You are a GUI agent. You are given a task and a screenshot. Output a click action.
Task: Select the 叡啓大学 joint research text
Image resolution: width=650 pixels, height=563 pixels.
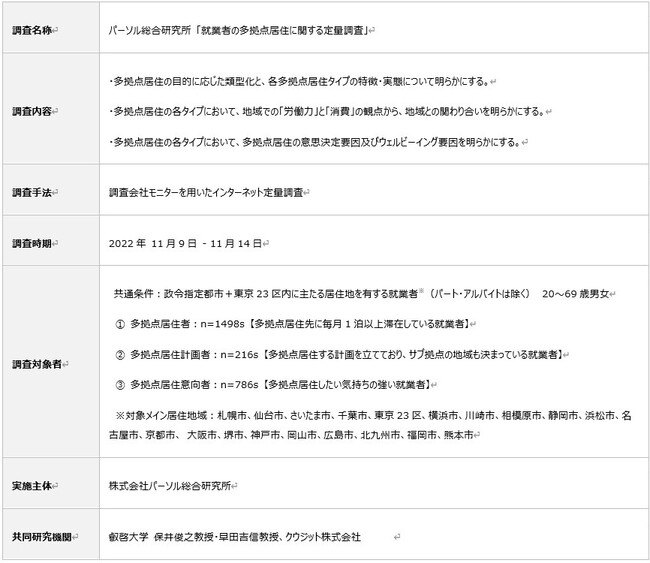235,537
